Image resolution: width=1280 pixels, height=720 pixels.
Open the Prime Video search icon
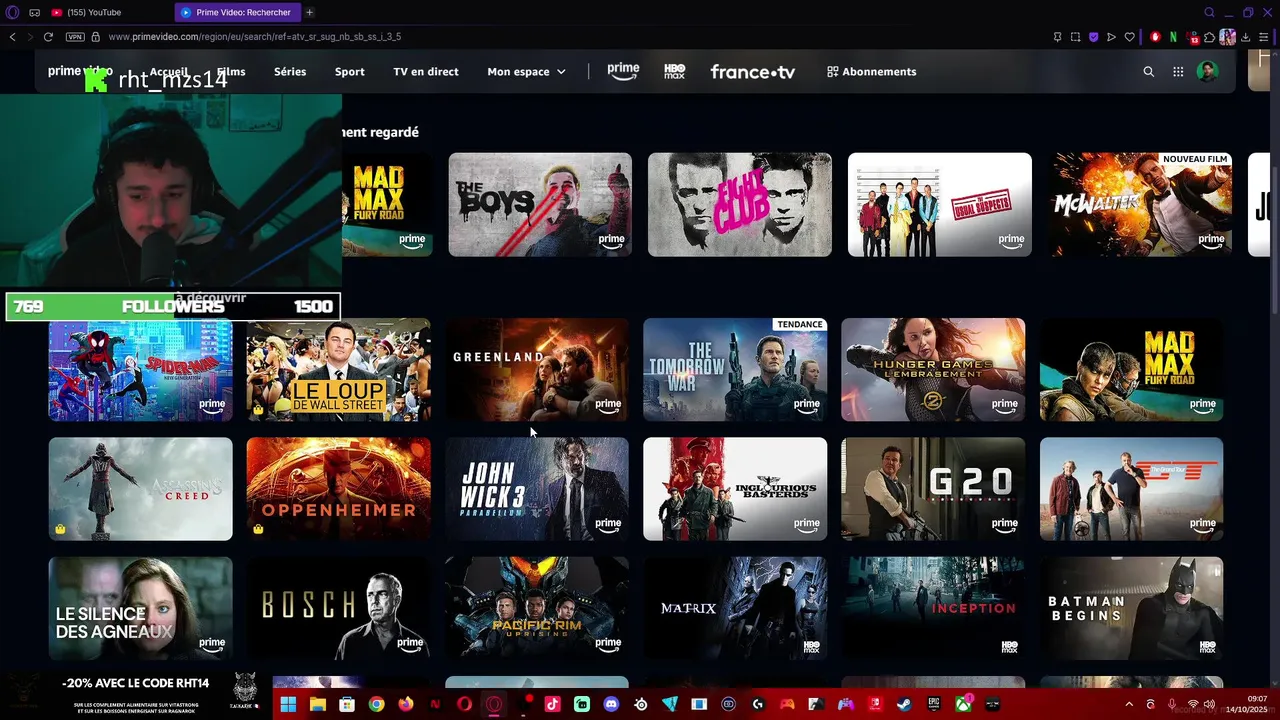[1148, 72]
